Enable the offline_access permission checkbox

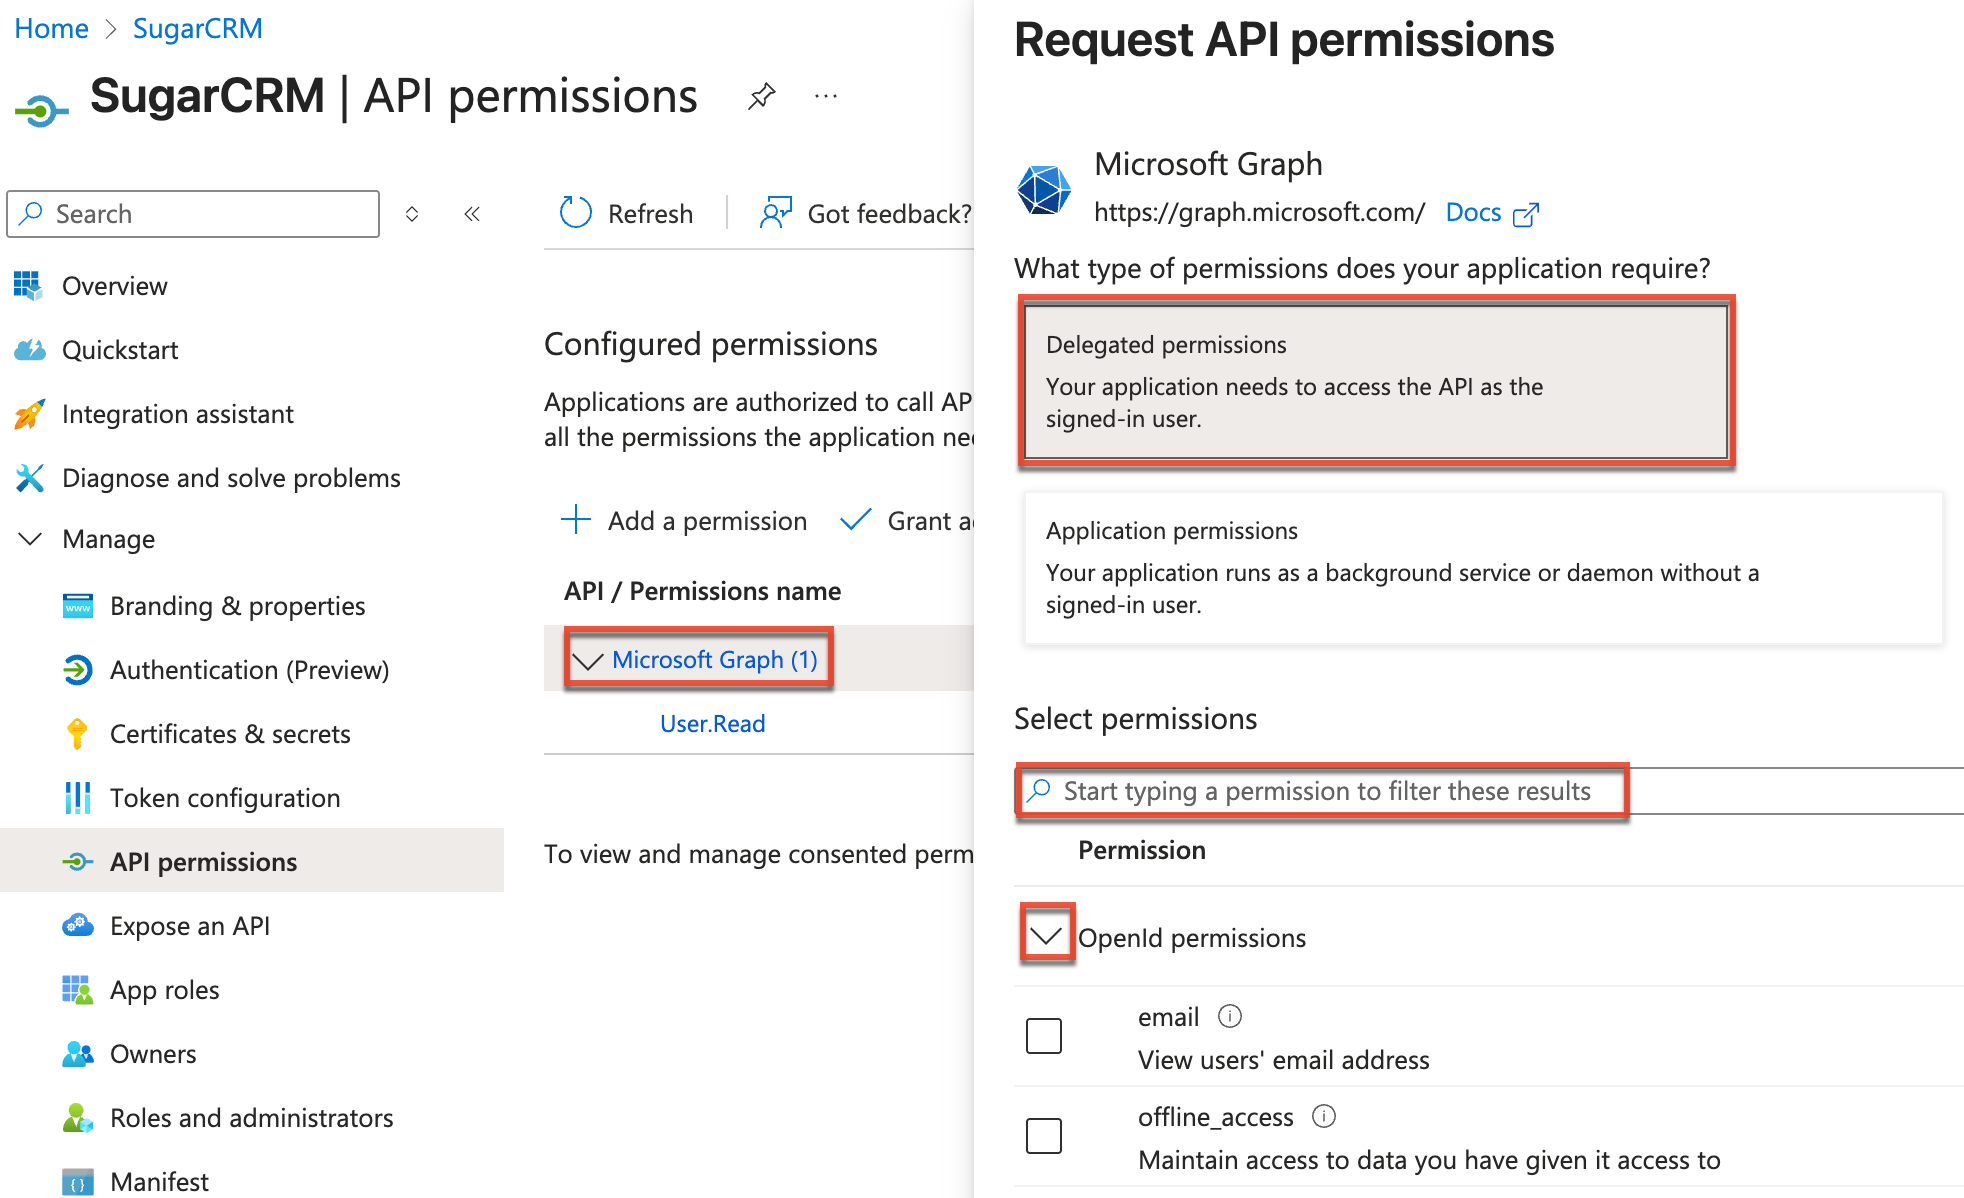[x=1044, y=1136]
